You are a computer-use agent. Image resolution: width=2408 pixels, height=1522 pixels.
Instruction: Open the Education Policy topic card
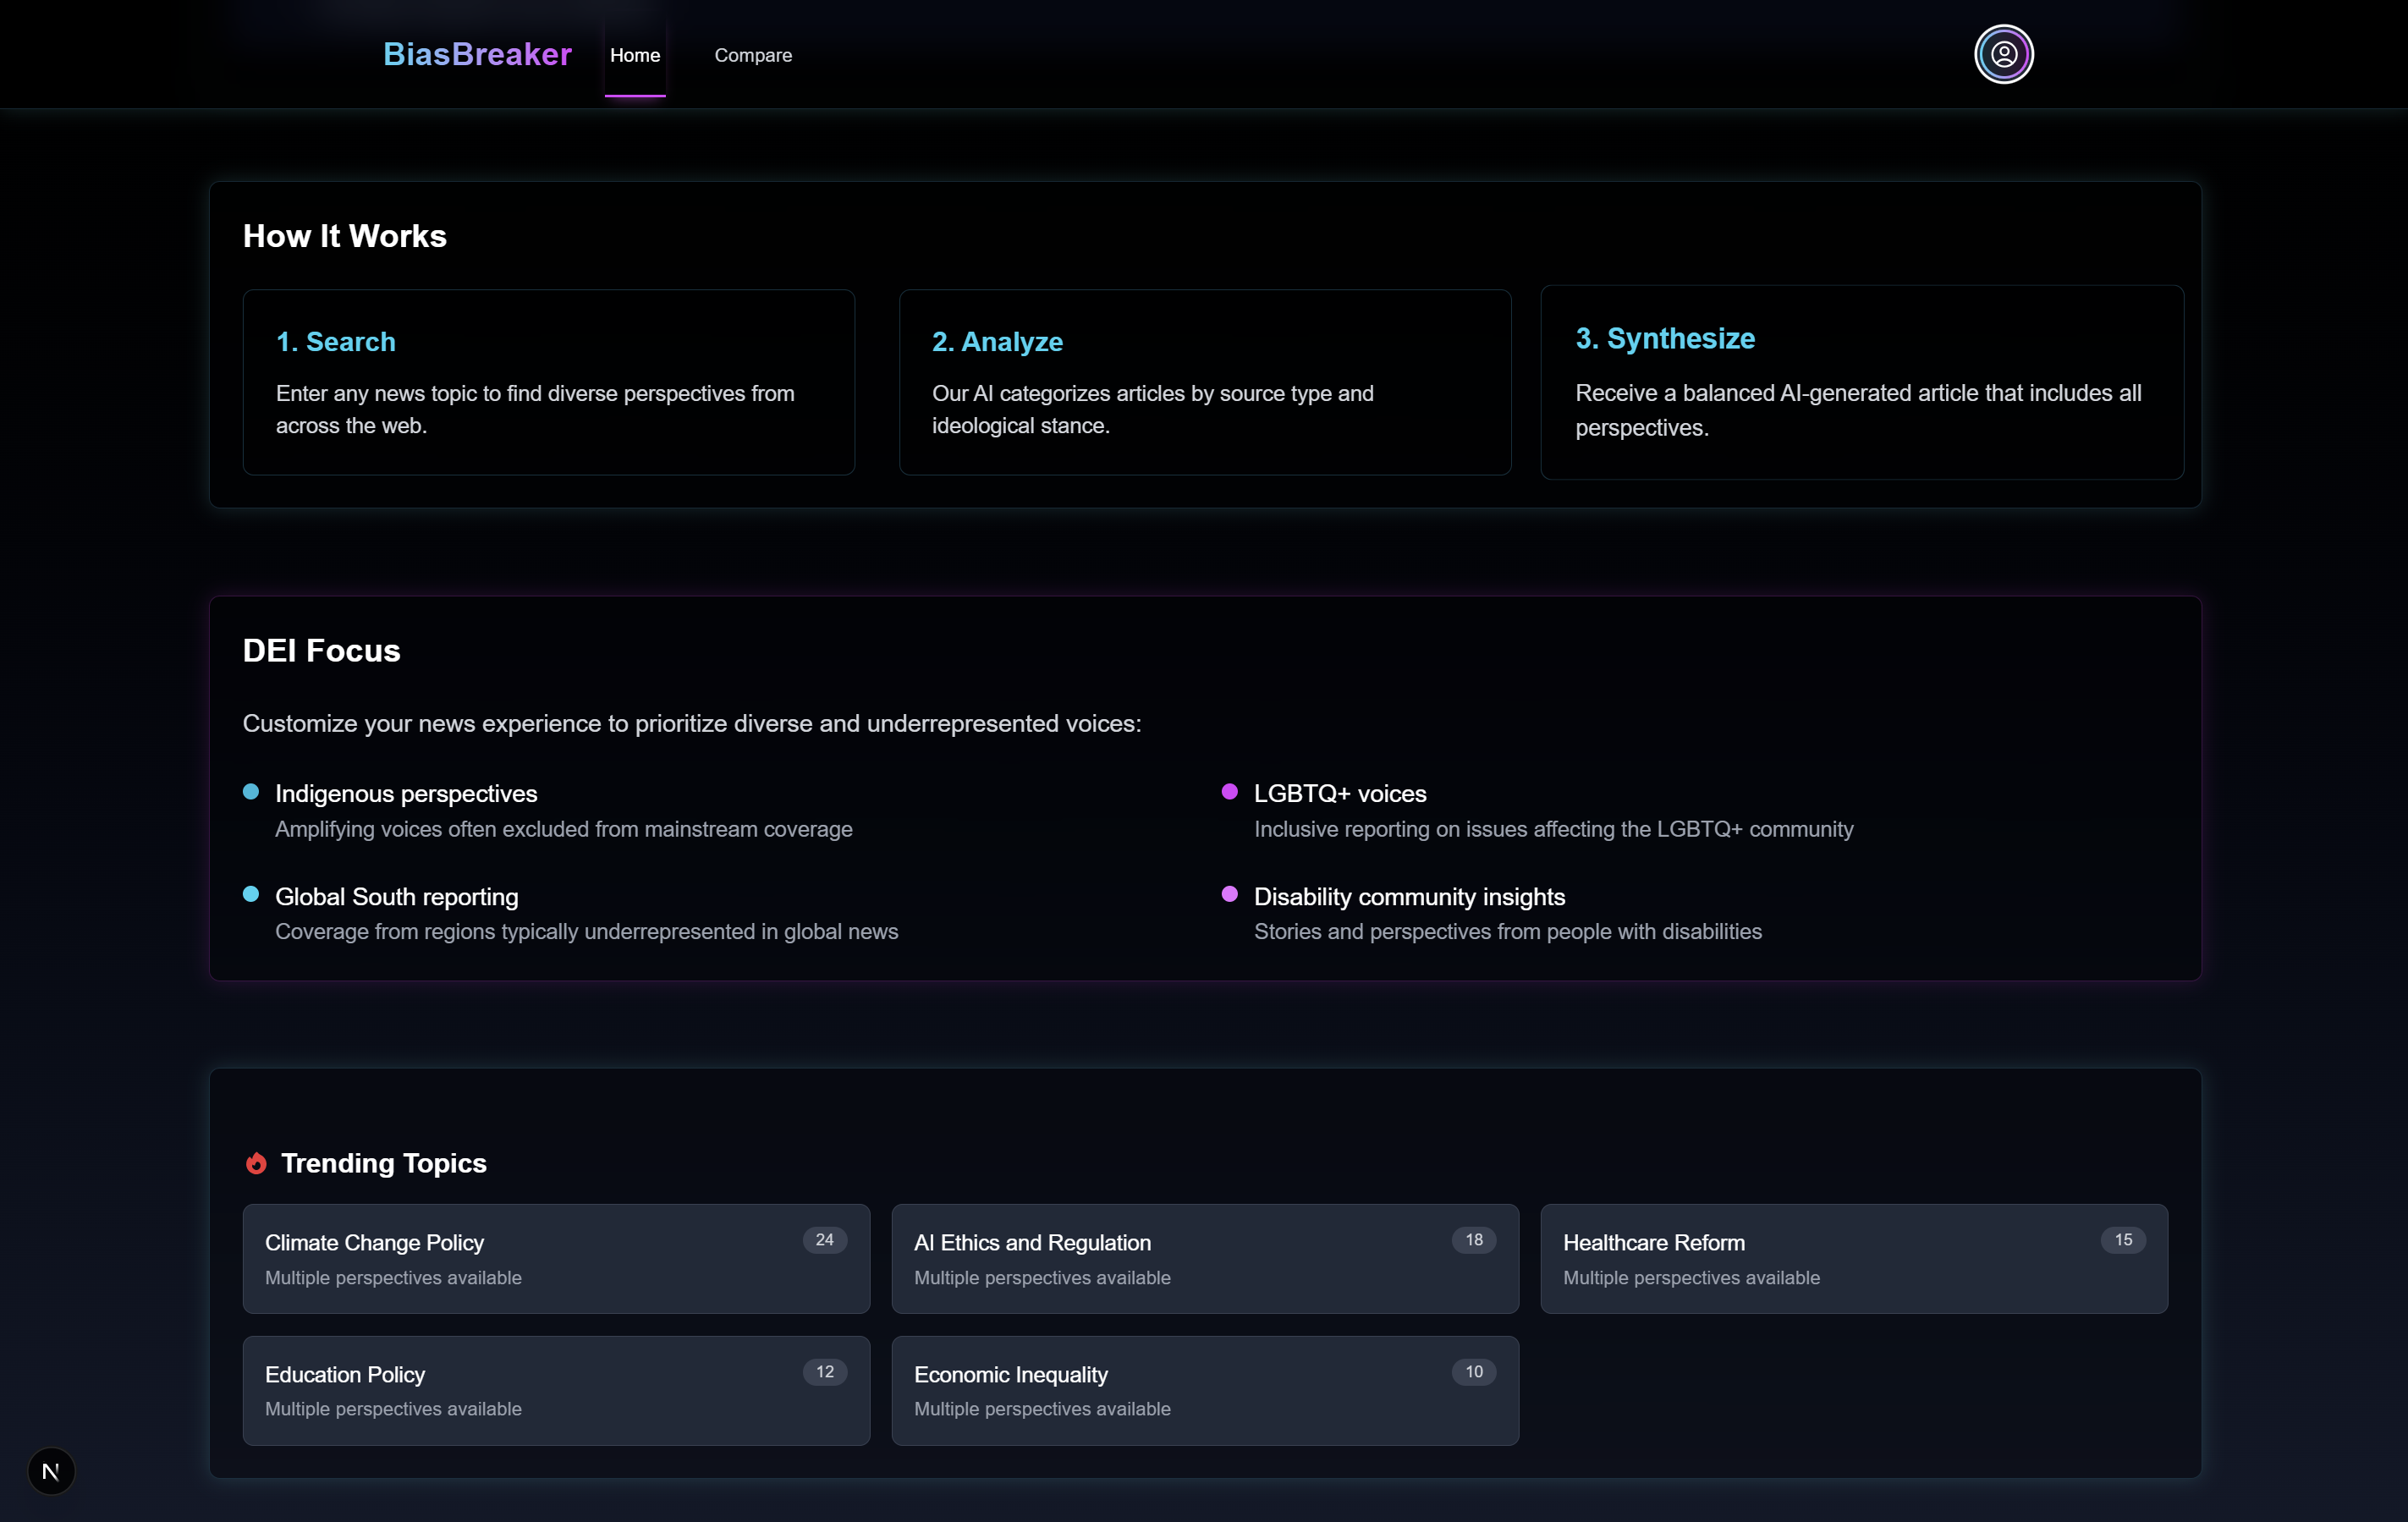point(556,1390)
